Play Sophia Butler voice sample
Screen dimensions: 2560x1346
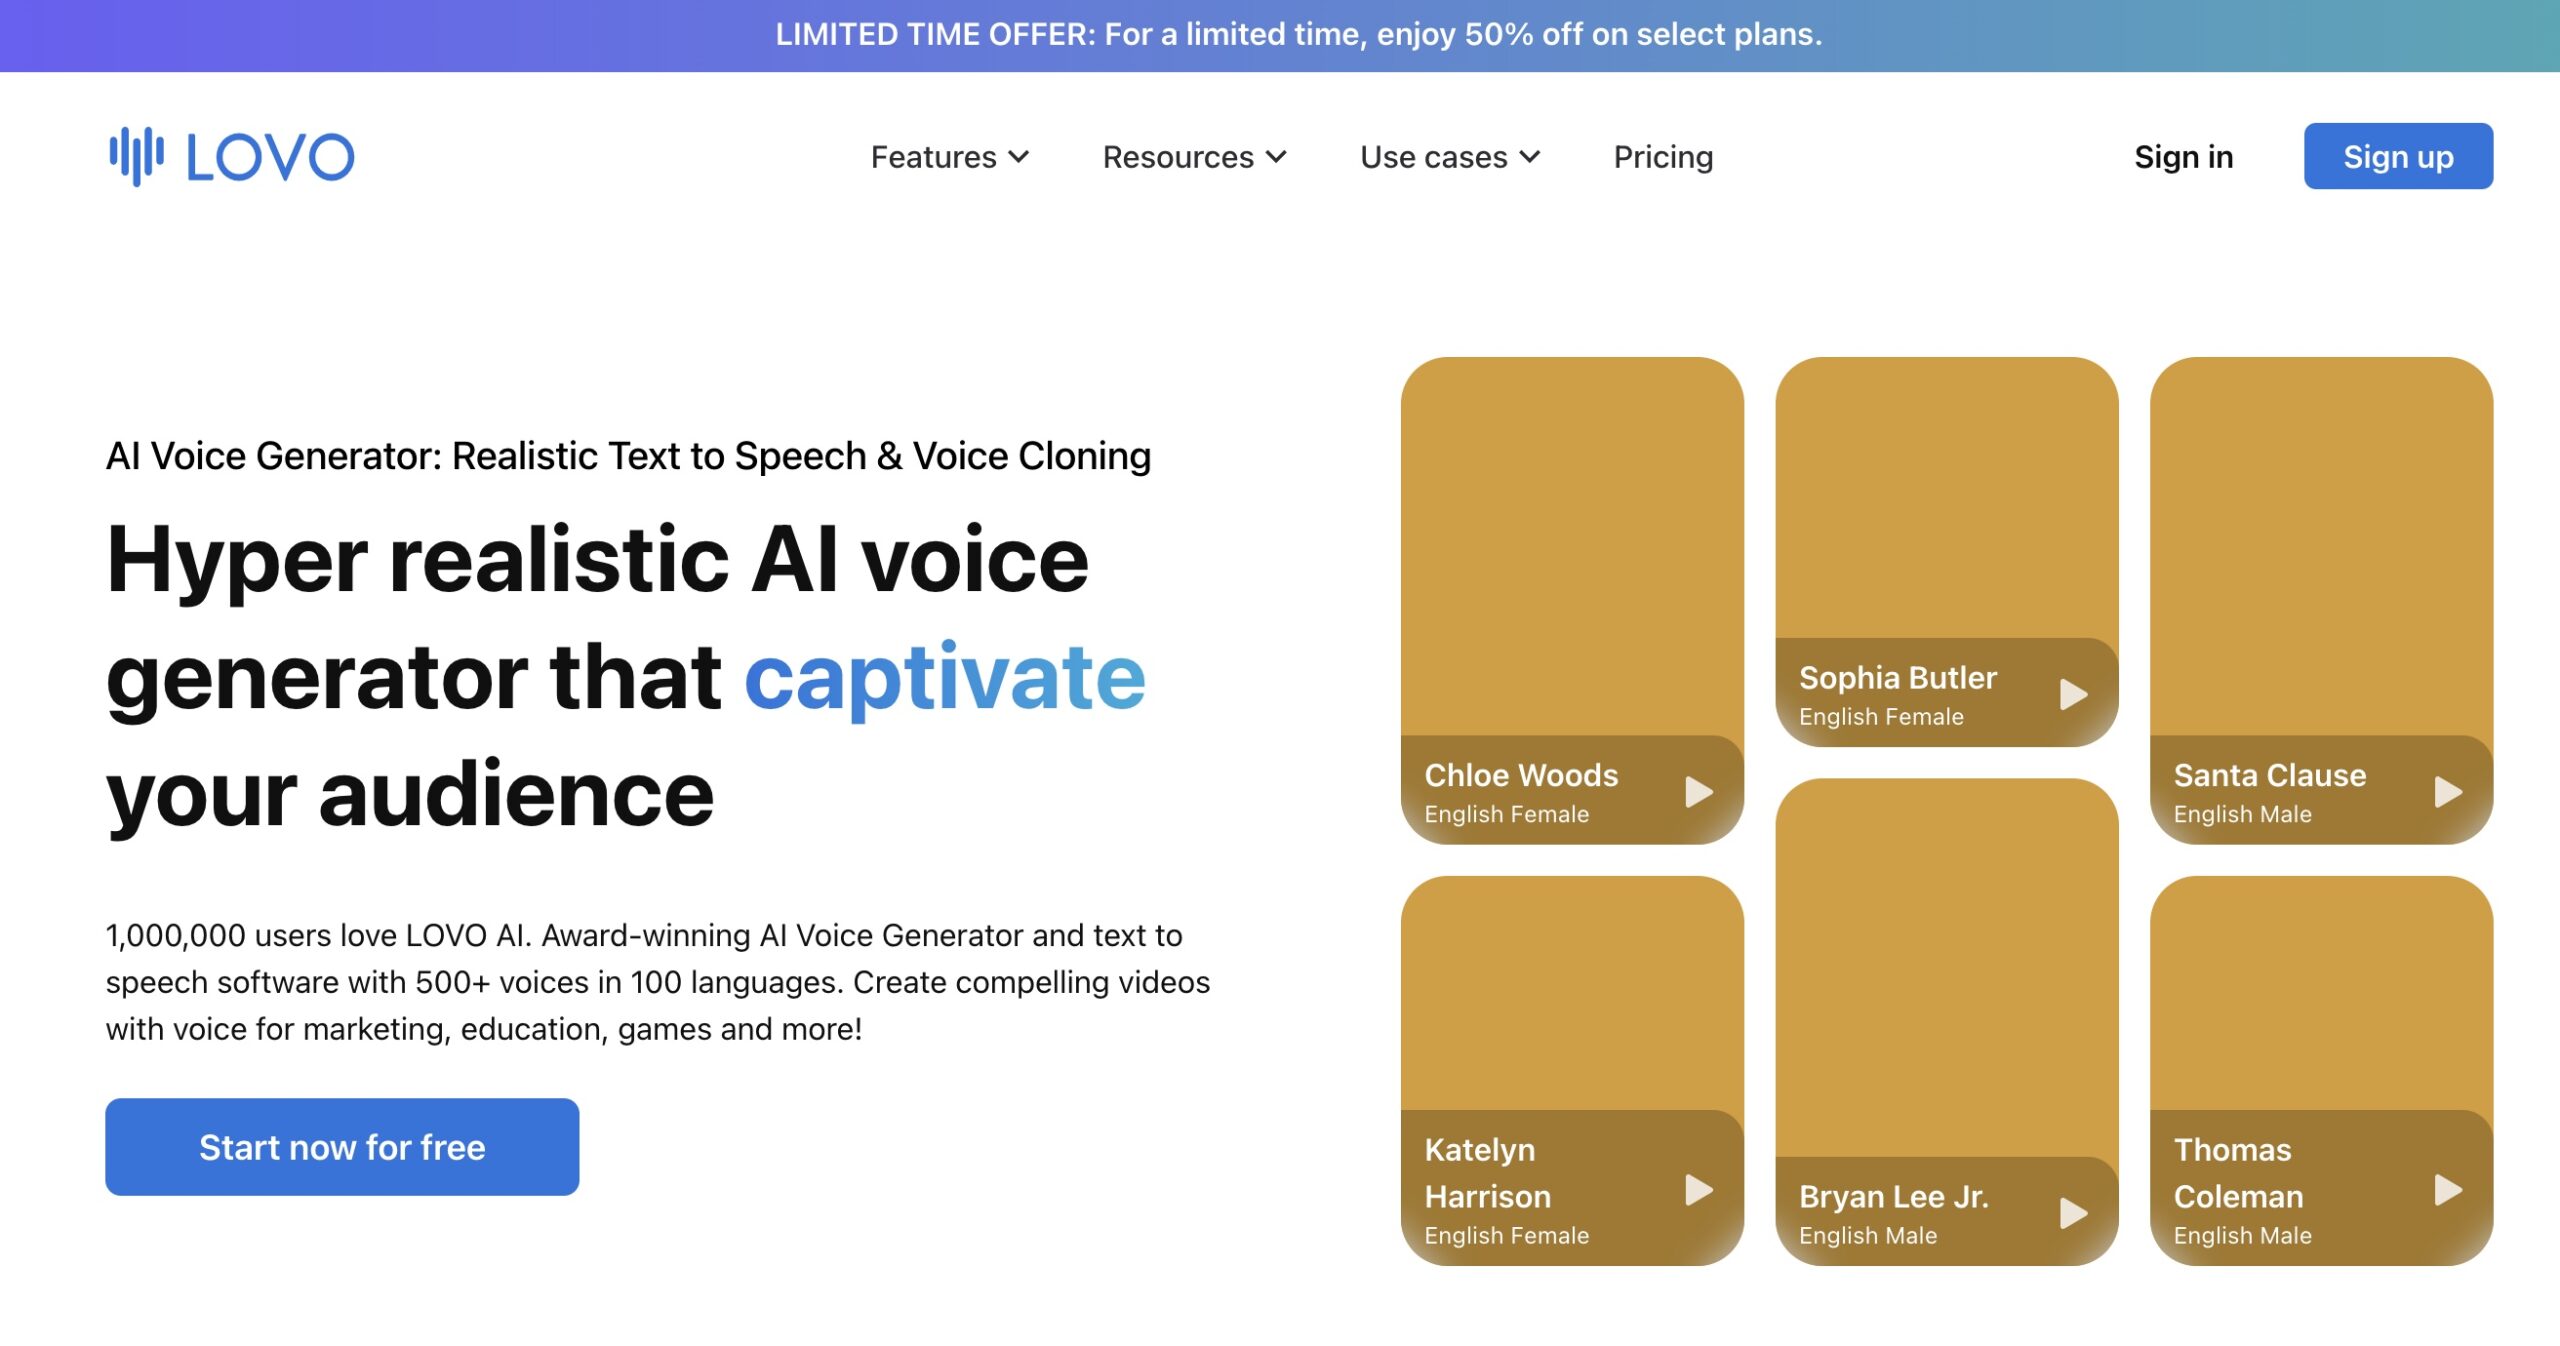coord(2073,694)
